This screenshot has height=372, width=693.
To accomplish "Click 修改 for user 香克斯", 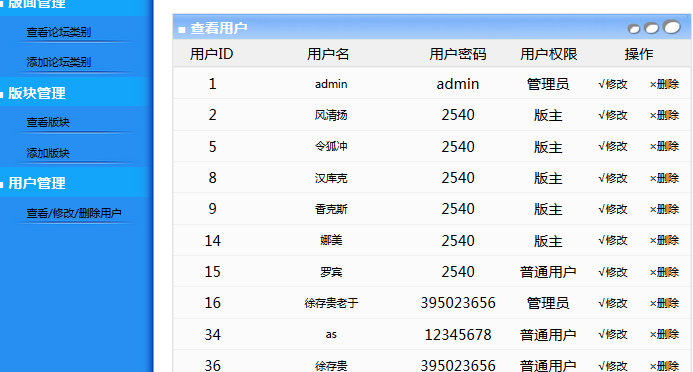I will coord(613,209).
